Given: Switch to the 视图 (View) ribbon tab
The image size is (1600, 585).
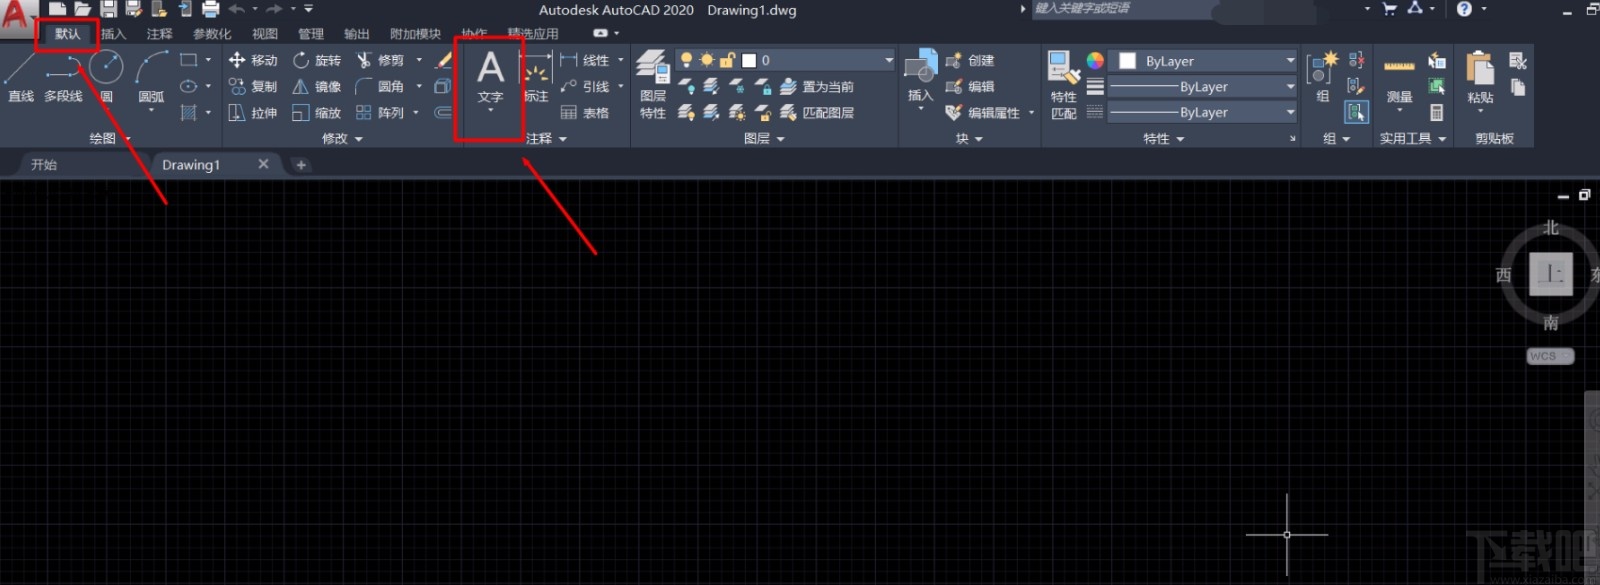Looking at the screenshot, I should click(x=265, y=33).
